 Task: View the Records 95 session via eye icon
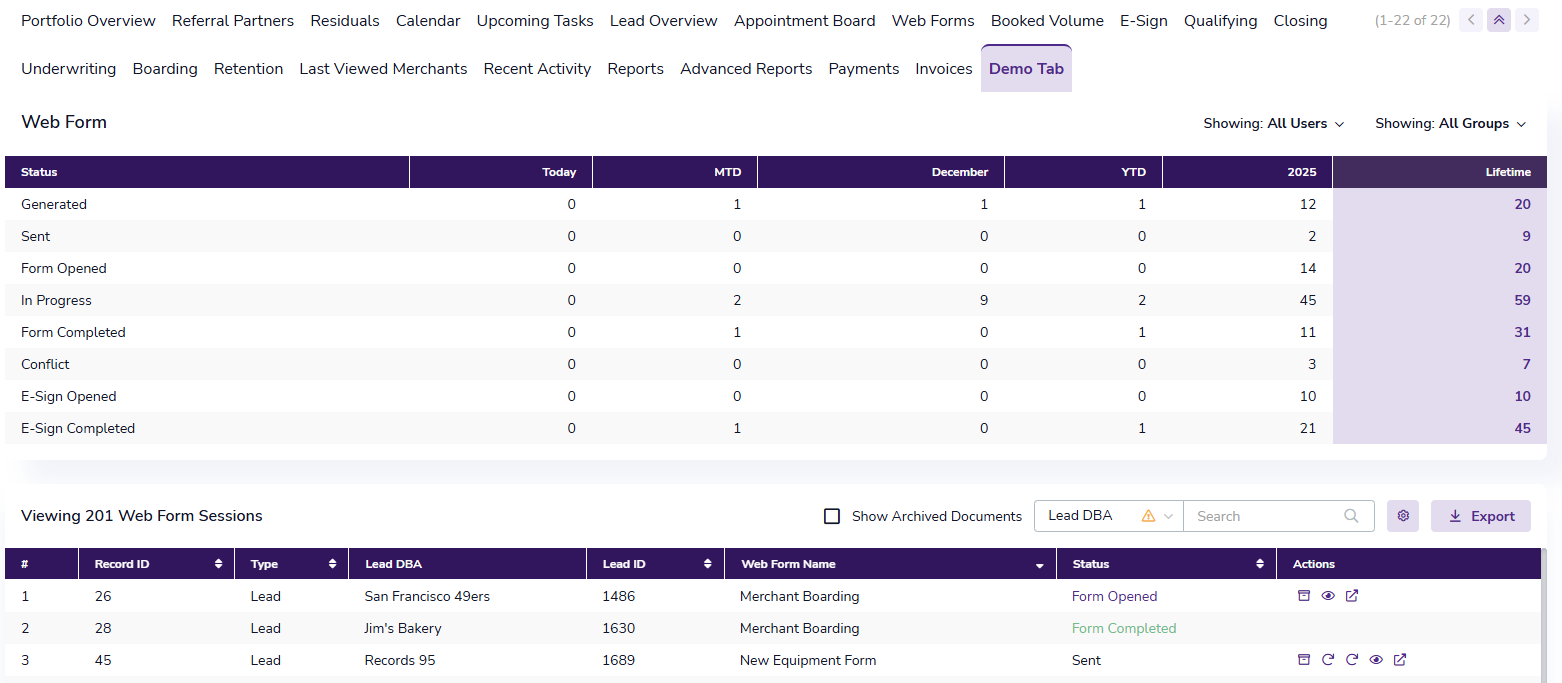coord(1376,660)
